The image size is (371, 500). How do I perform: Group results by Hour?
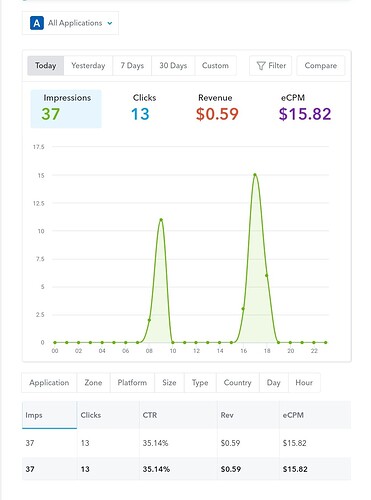coord(304,383)
